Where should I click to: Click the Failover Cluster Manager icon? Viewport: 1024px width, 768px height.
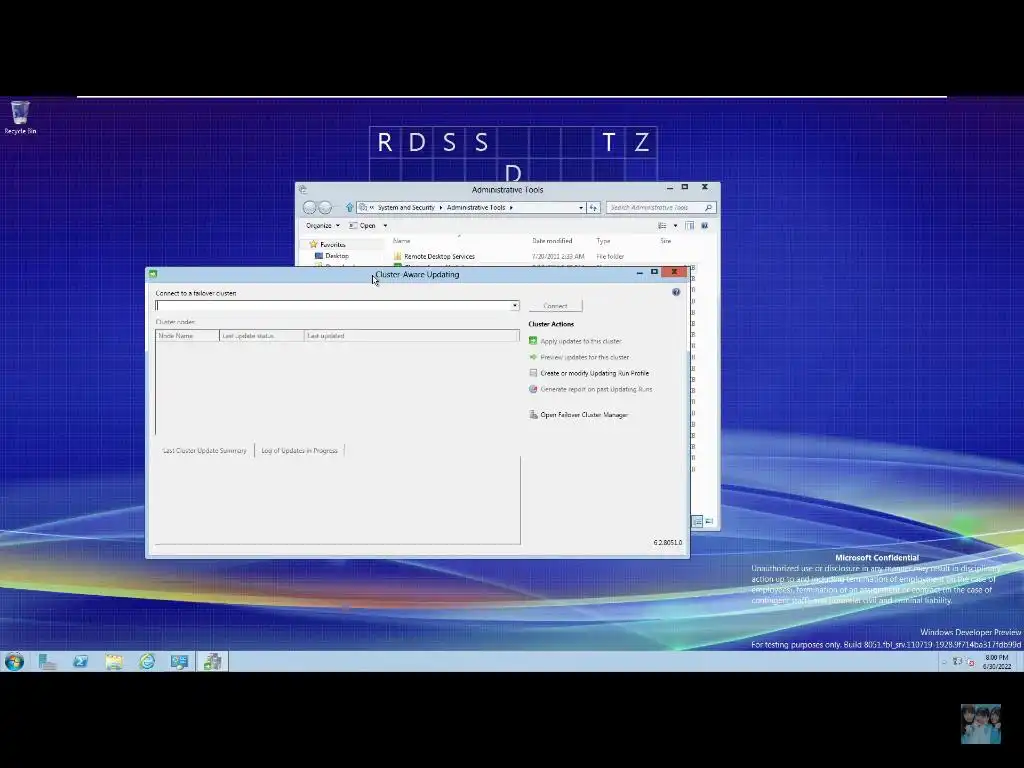point(533,414)
